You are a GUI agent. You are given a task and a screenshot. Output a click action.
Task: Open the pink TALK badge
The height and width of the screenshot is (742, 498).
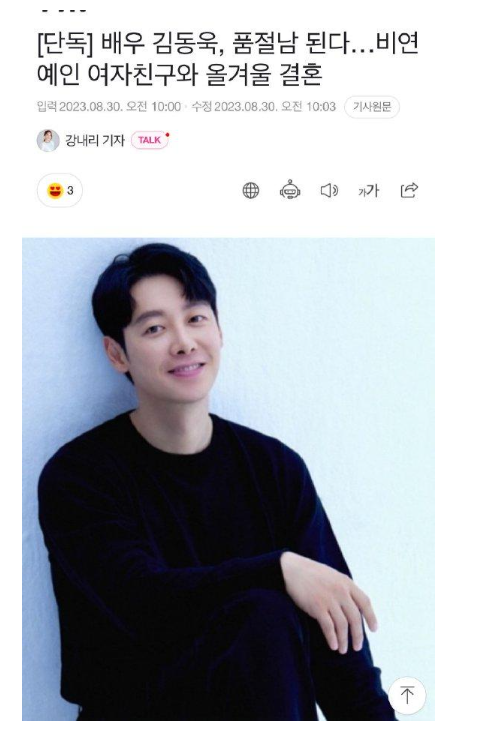tap(150, 140)
